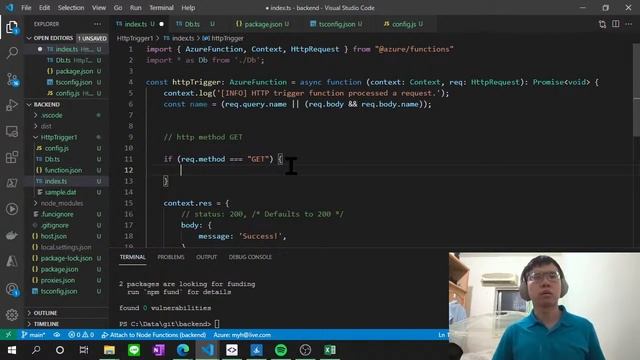Open Windows taskbar search
This screenshot has height=360, width=640.
tap(36, 350)
